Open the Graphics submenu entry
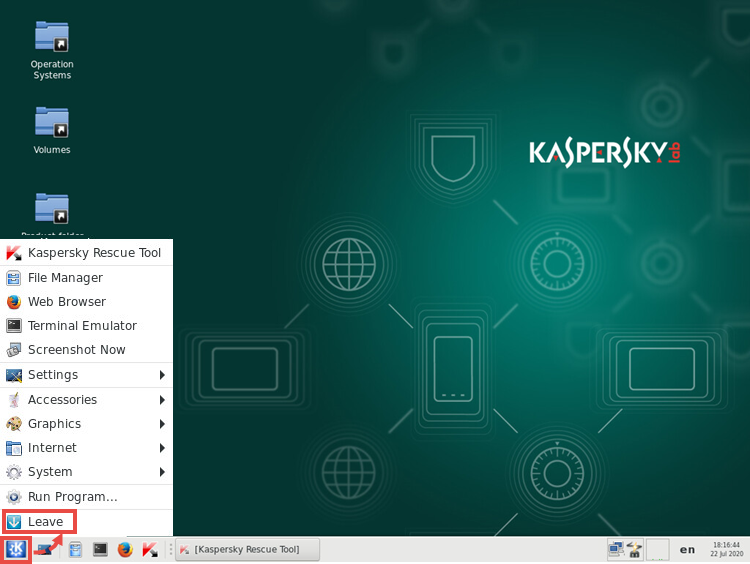 [87, 424]
